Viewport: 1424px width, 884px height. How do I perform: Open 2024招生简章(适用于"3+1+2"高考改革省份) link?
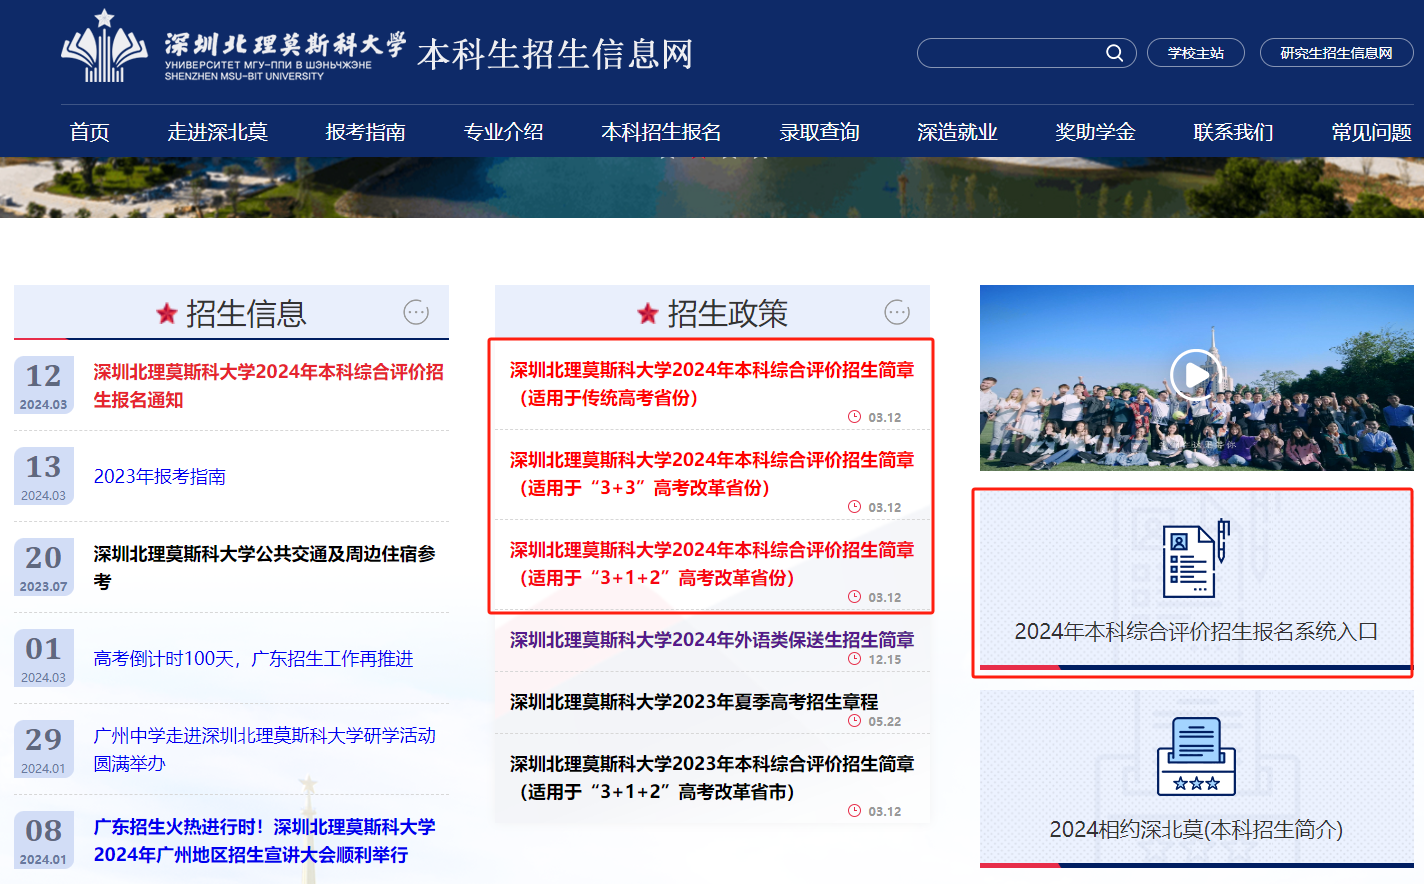[712, 564]
